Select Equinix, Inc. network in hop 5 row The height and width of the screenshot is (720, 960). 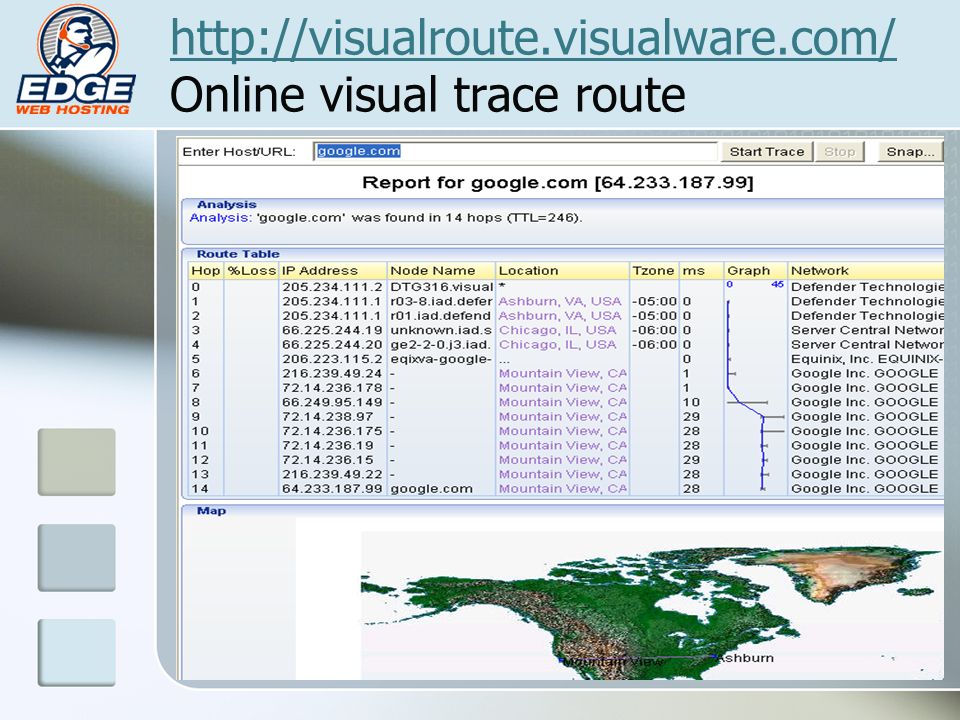coord(866,359)
